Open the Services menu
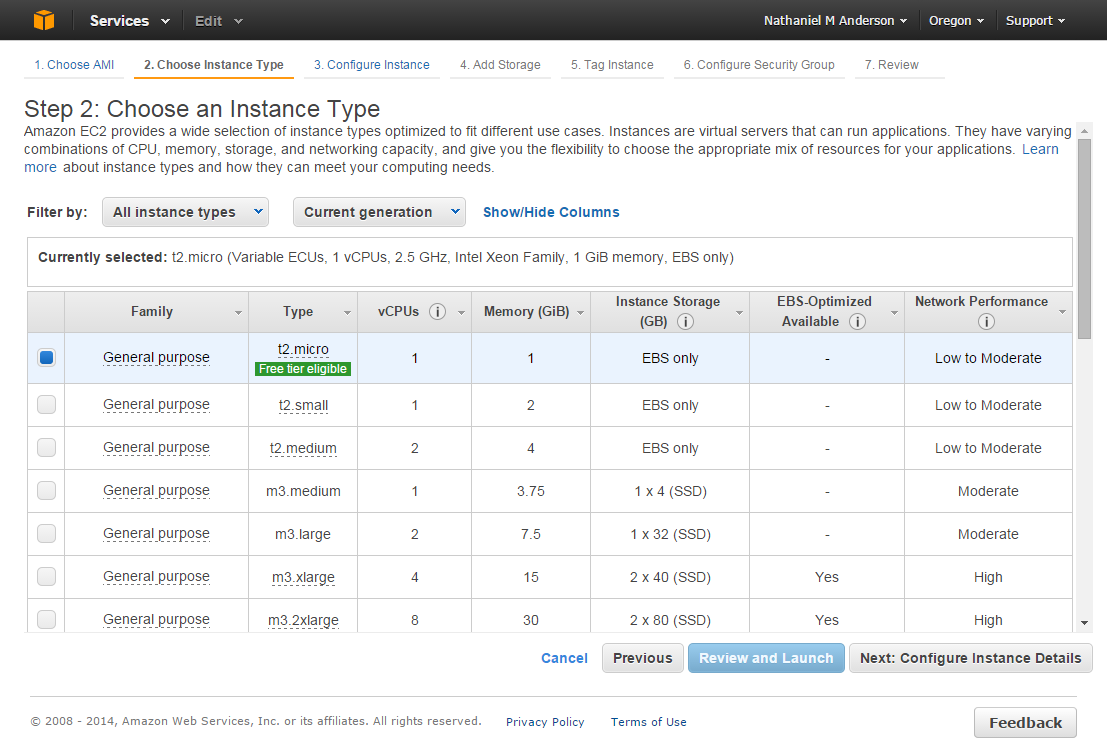 [x=129, y=20]
